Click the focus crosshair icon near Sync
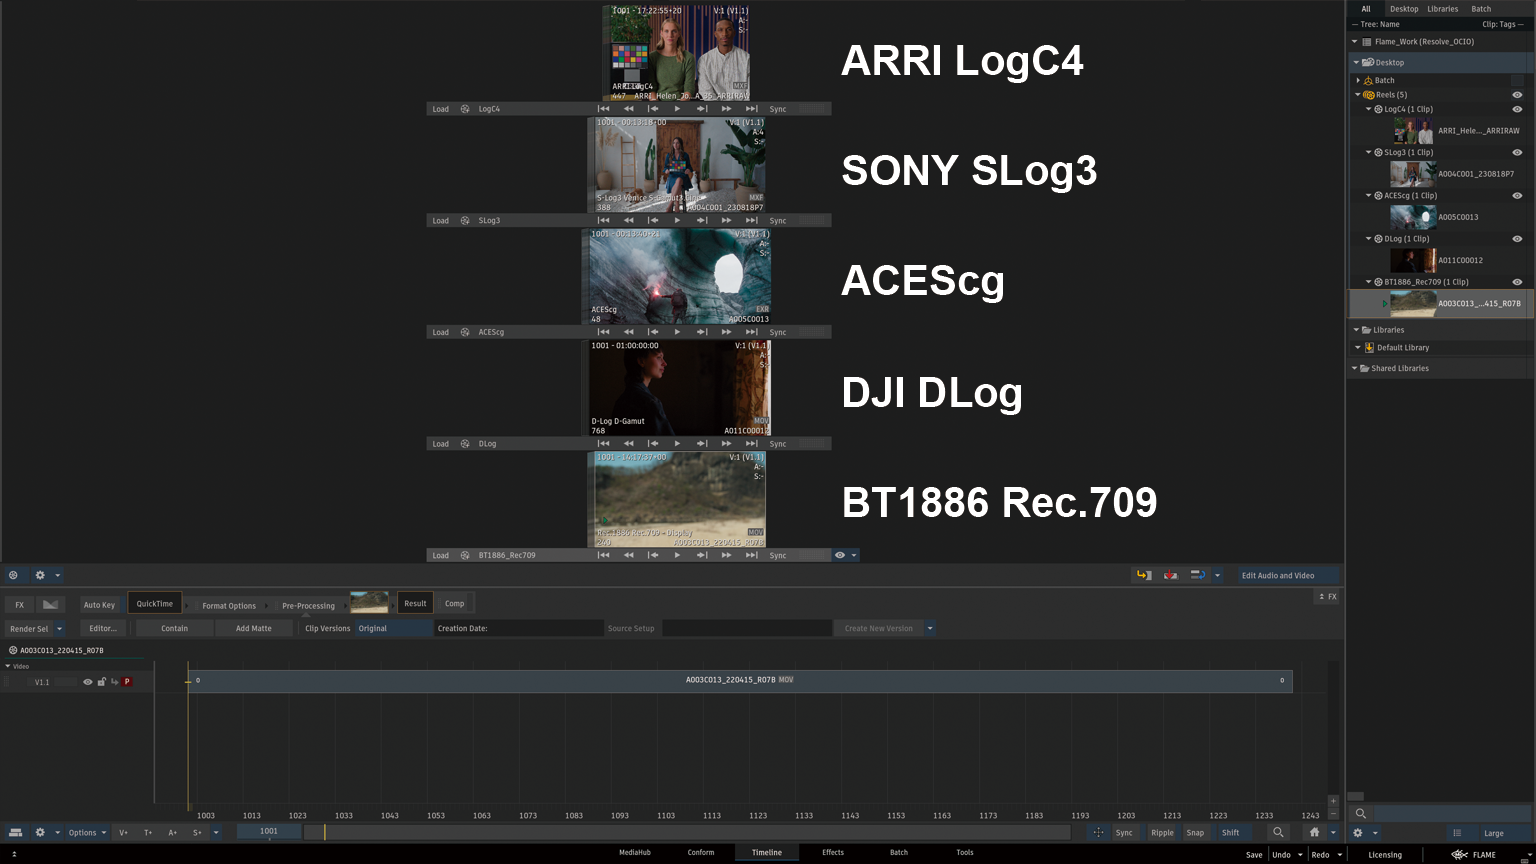Viewport: 1536px width, 864px height. [1098, 832]
